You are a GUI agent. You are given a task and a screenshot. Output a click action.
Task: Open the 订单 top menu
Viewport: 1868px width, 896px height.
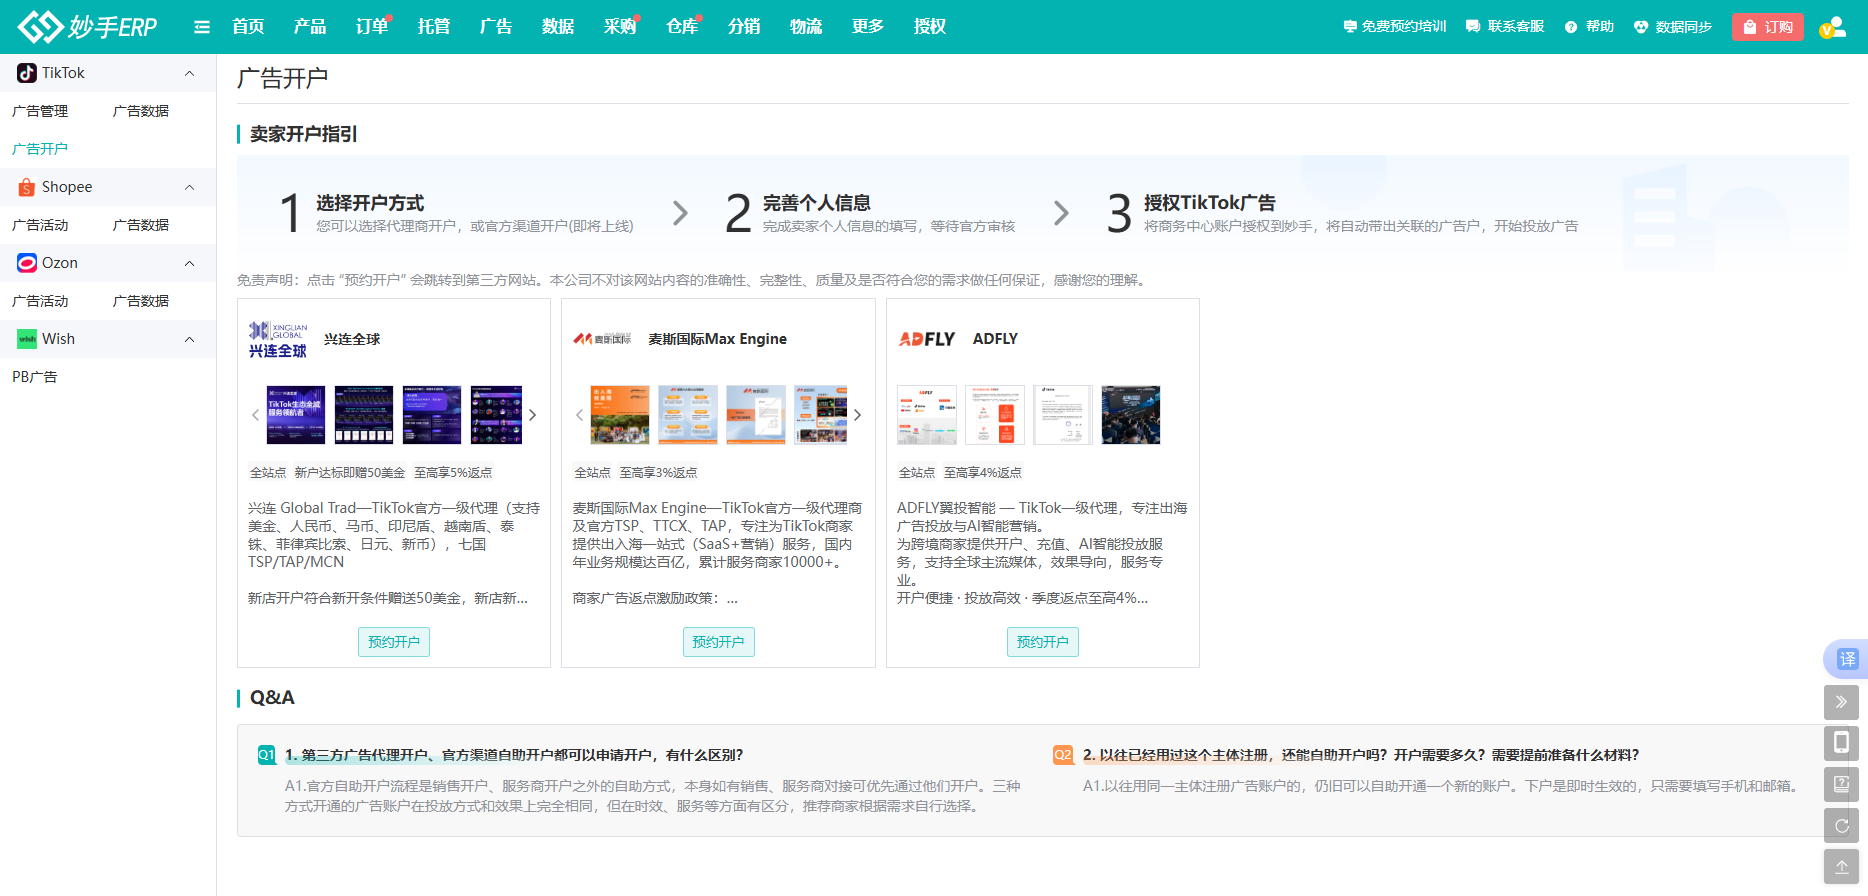coord(372,27)
